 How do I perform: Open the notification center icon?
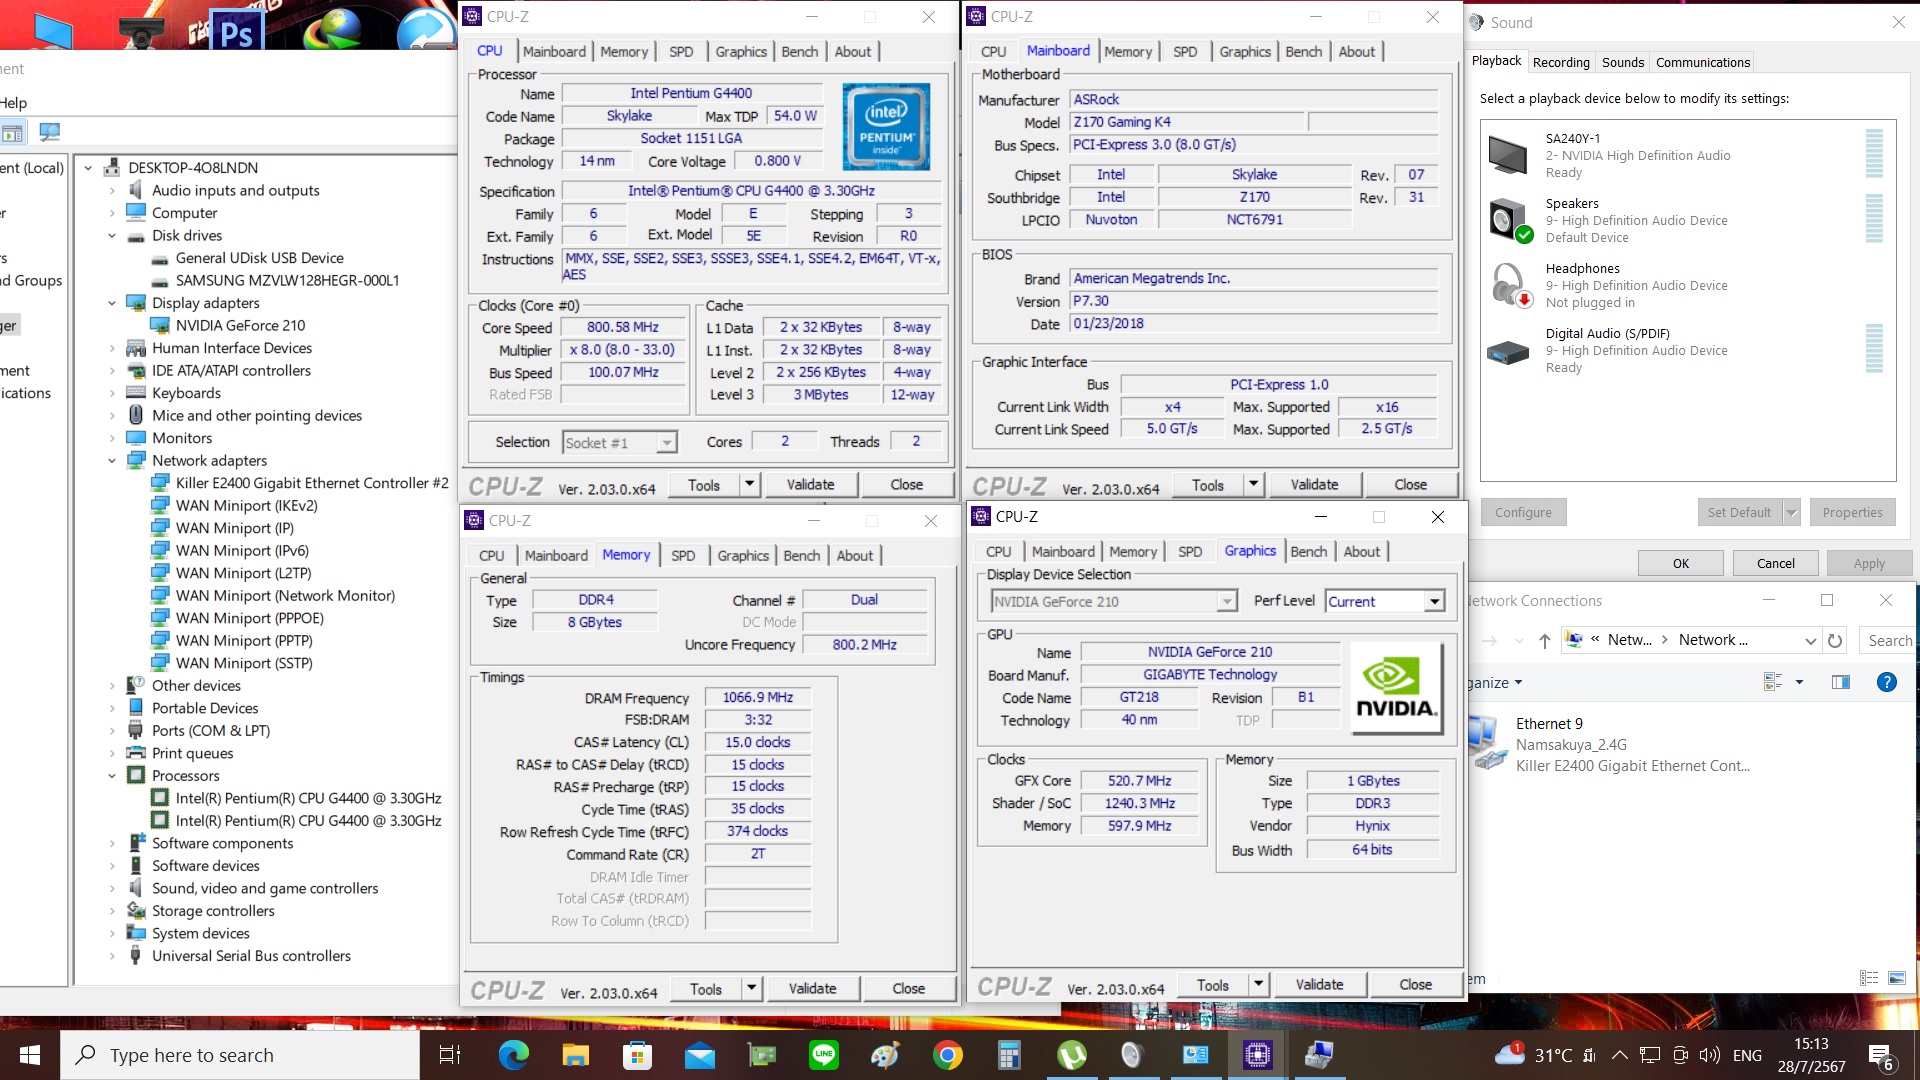pos(1881,1056)
